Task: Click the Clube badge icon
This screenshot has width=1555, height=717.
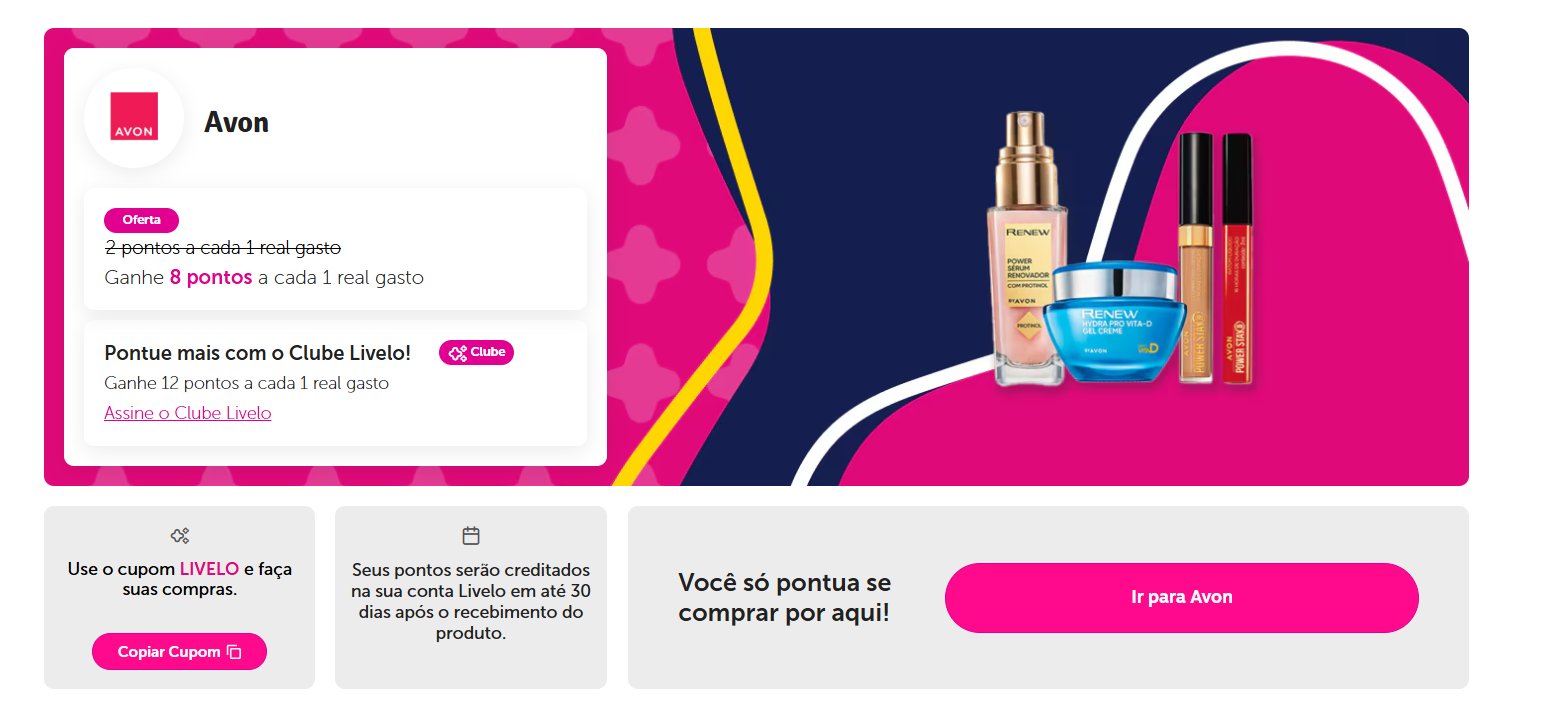Action: coord(476,352)
